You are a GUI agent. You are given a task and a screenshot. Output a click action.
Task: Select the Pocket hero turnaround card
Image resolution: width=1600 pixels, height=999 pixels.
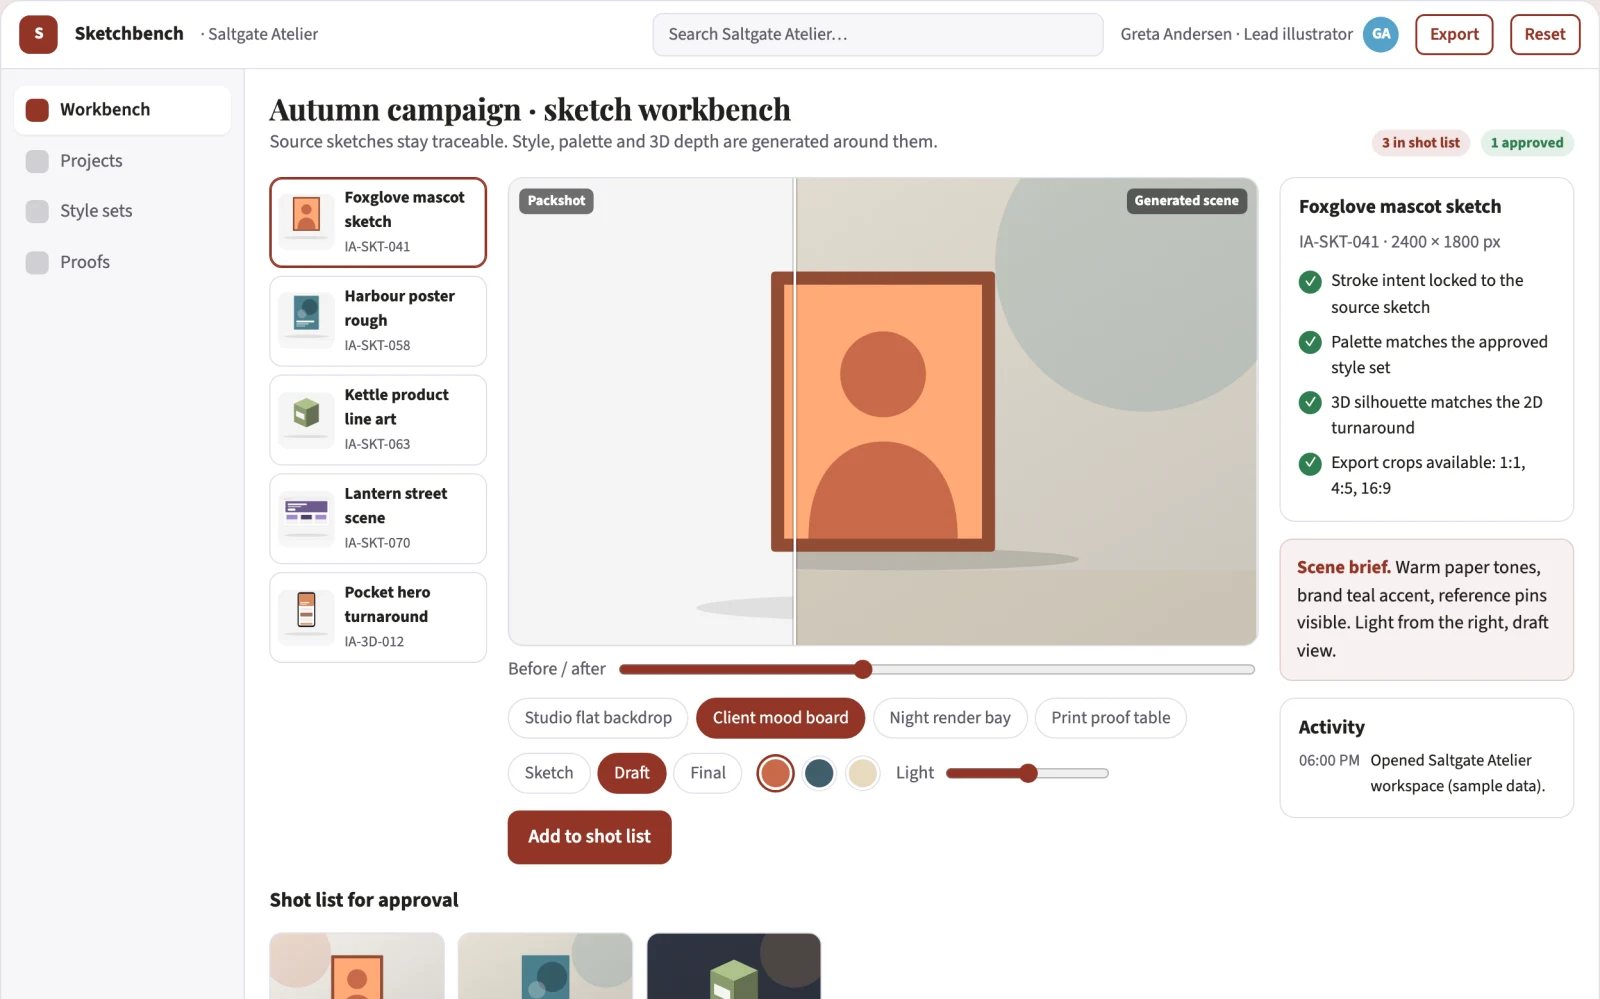tap(378, 617)
